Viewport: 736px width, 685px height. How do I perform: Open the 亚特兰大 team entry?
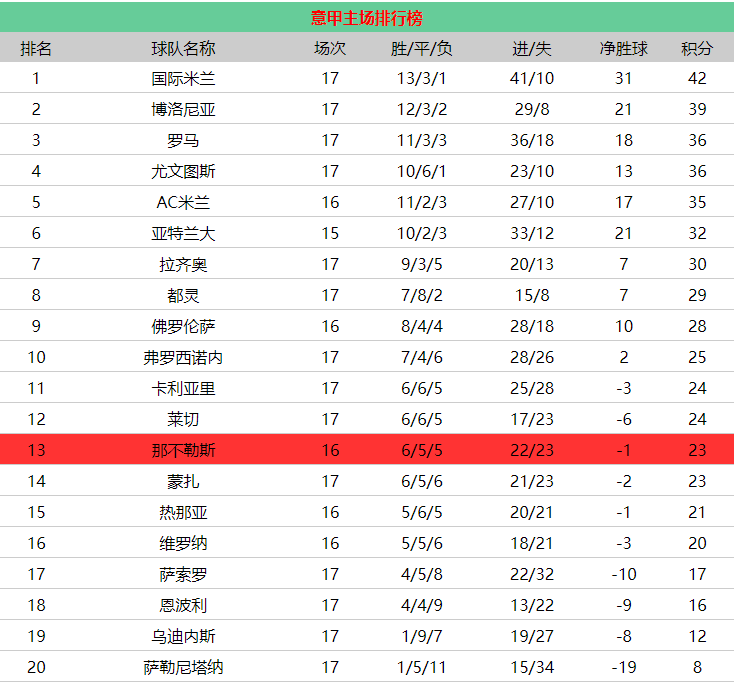[x=183, y=233]
